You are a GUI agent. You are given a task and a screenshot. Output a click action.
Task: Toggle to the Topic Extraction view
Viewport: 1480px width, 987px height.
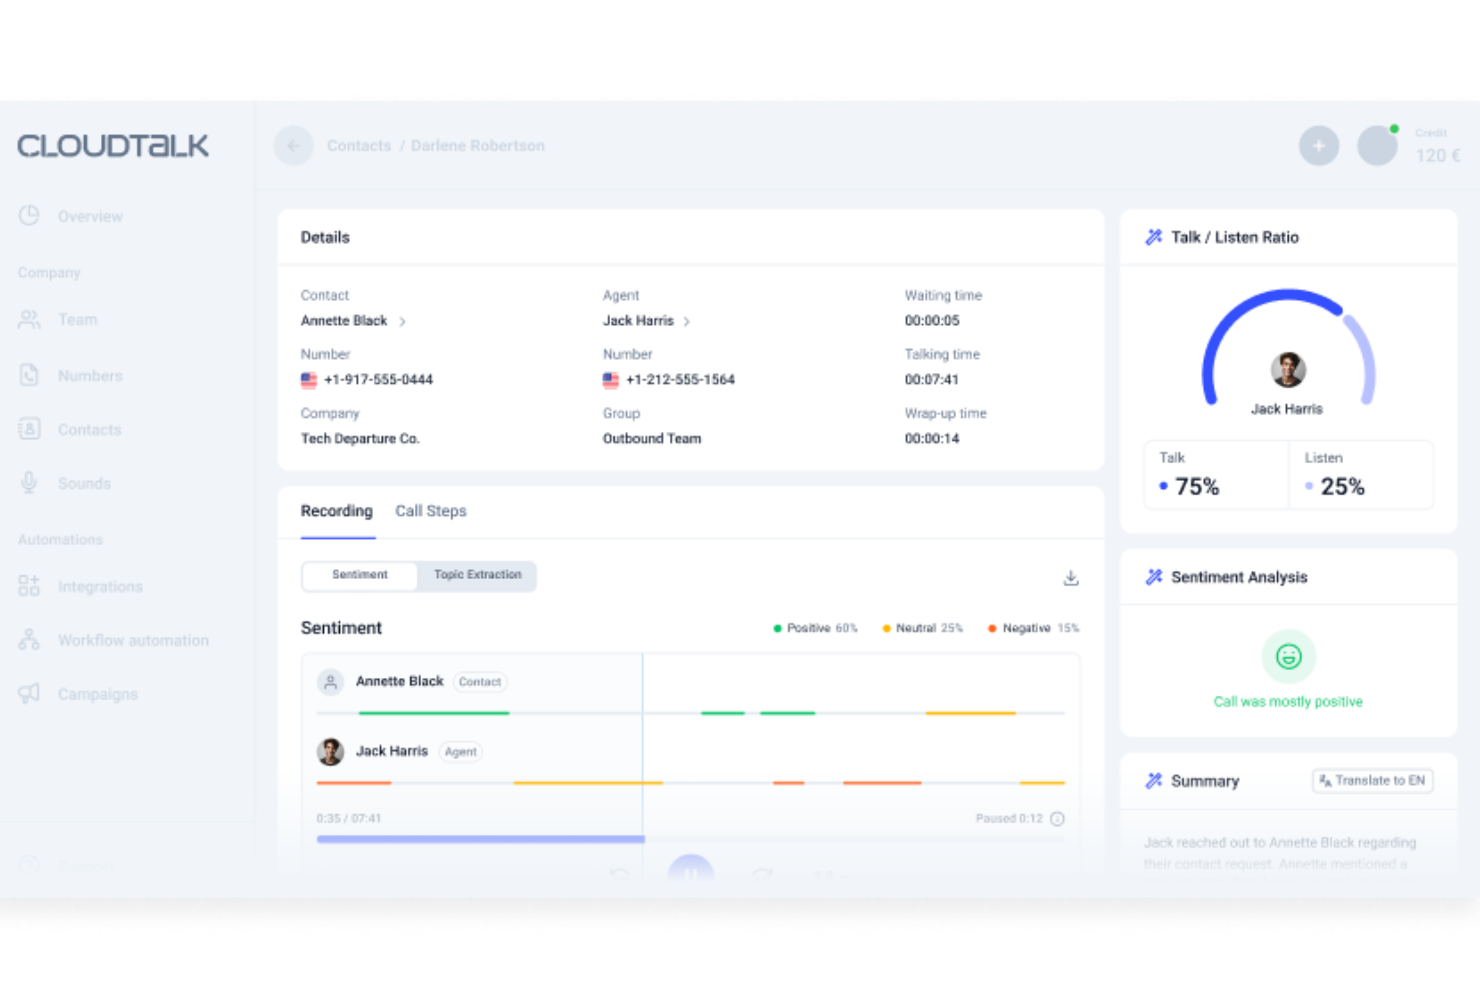click(477, 575)
